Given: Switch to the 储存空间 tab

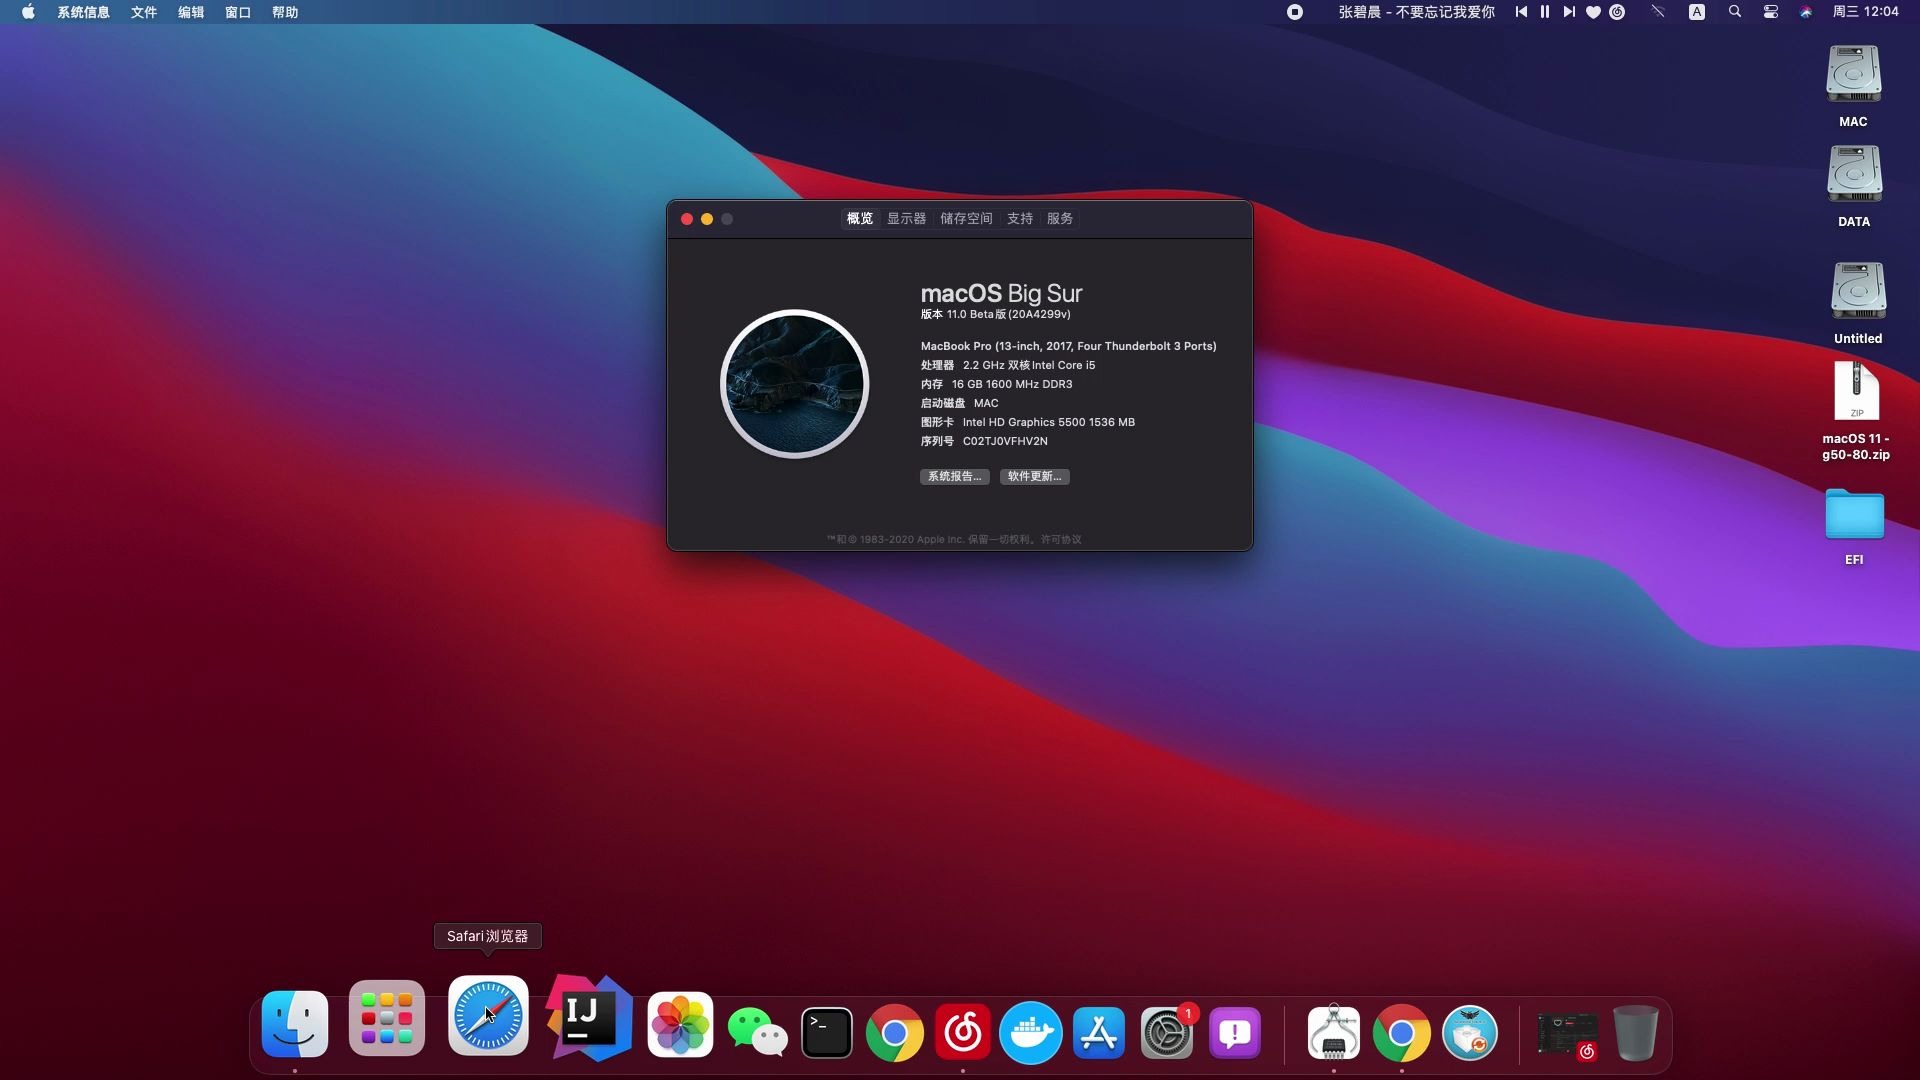Looking at the screenshot, I should pyautogui.click(x=966, y=218).
